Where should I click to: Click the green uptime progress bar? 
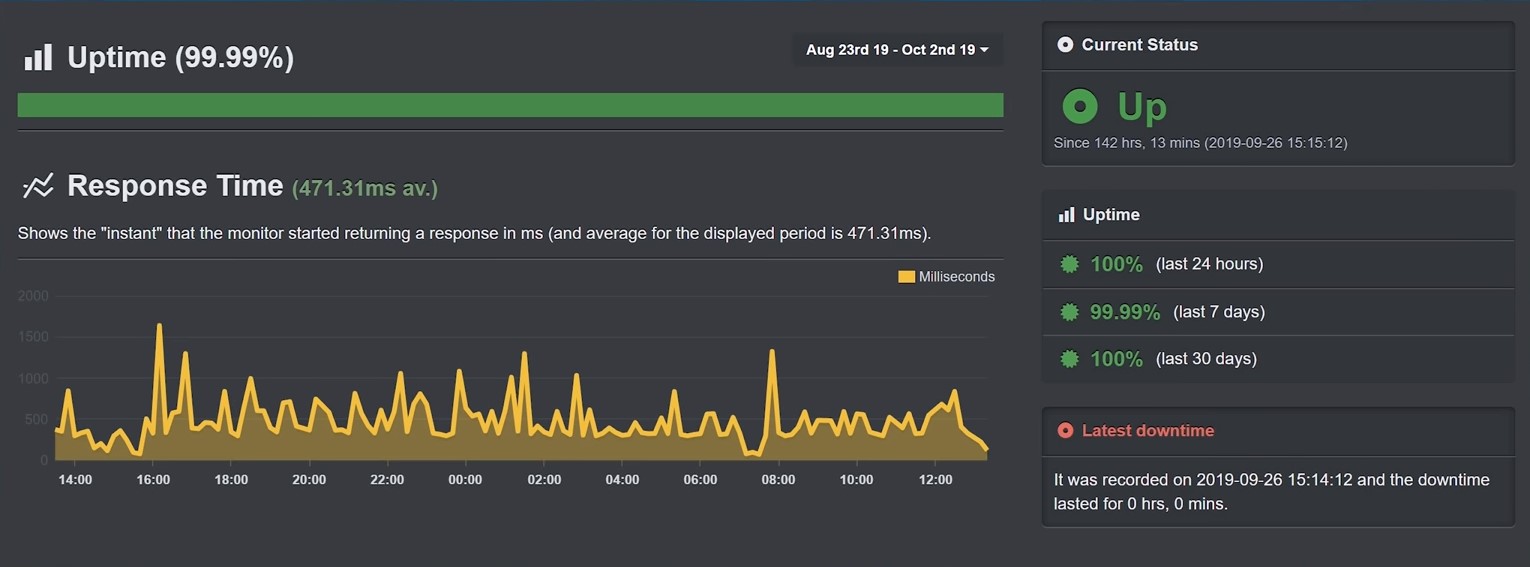point(510,105)
